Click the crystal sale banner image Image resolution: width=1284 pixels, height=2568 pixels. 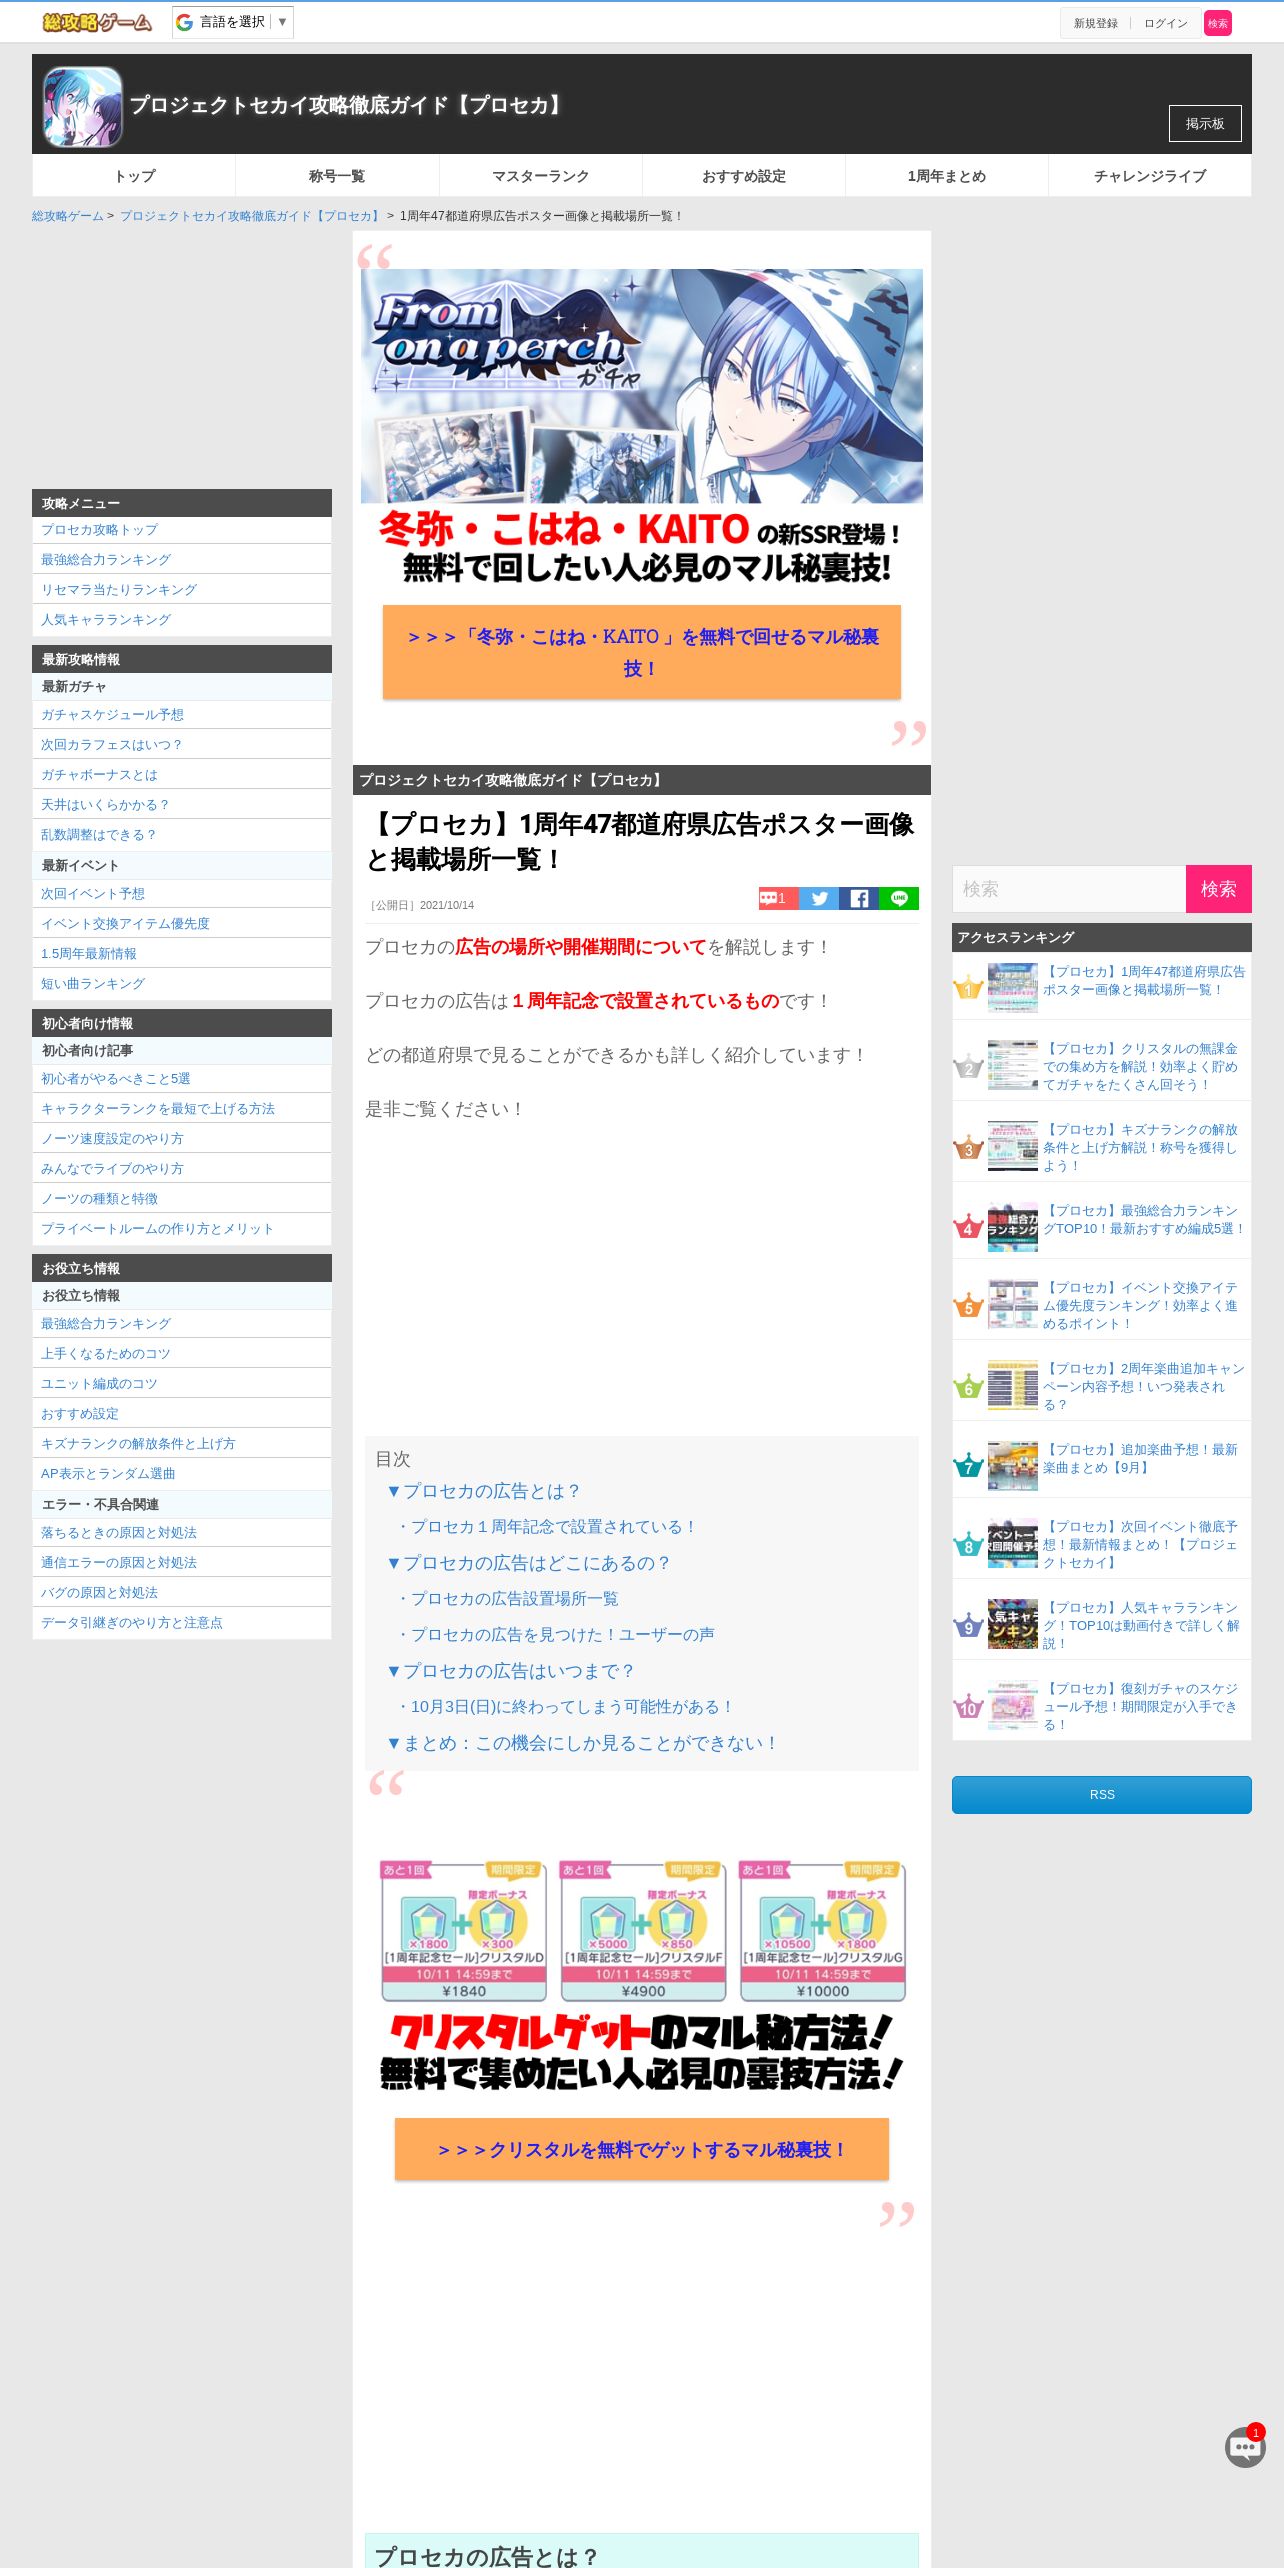point(642,1975)
